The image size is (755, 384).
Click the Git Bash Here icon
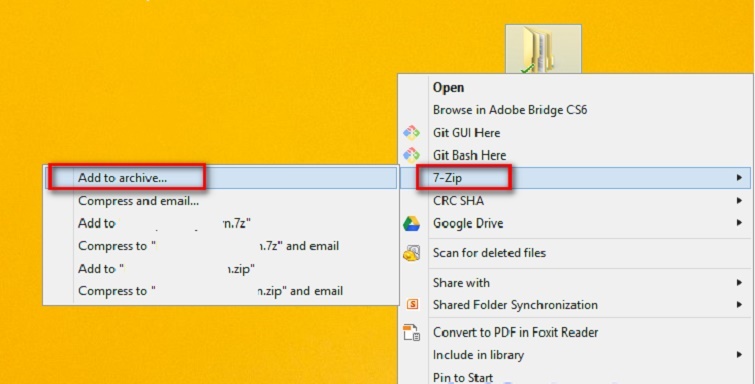tap(411, 155)
